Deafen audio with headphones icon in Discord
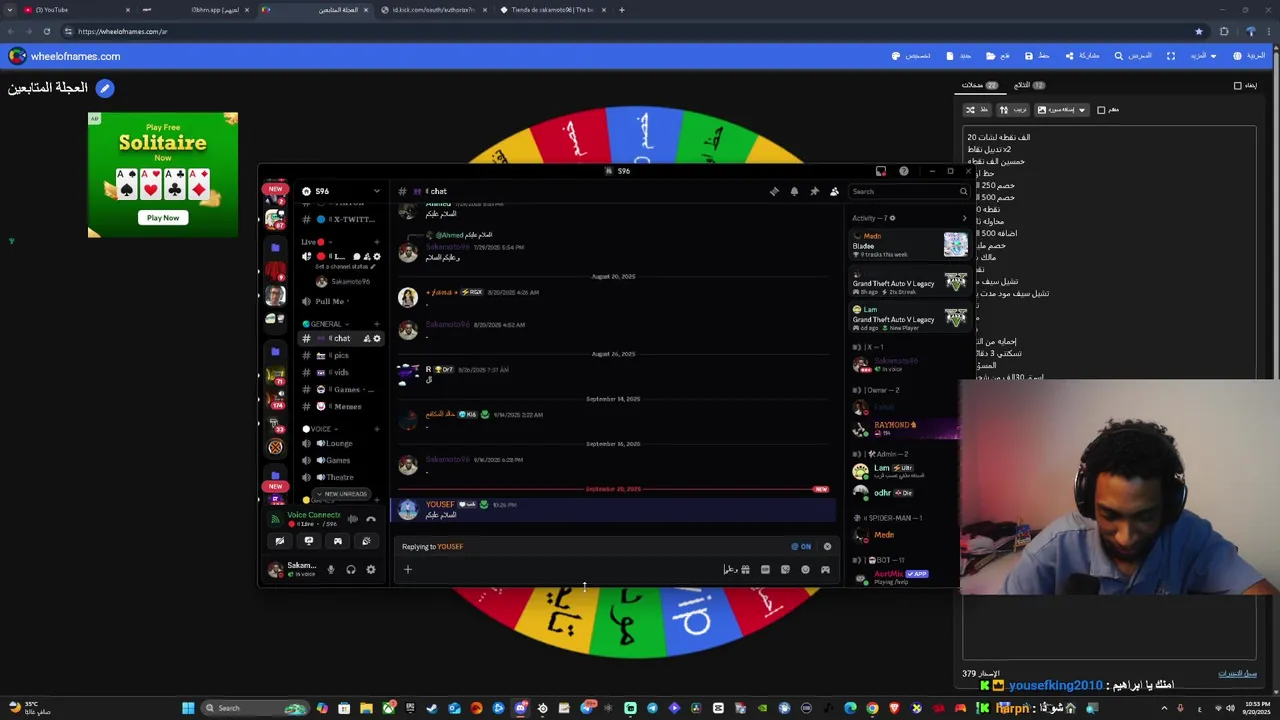The width and height of the screenshot is (1280, 720). click(351, 570)
